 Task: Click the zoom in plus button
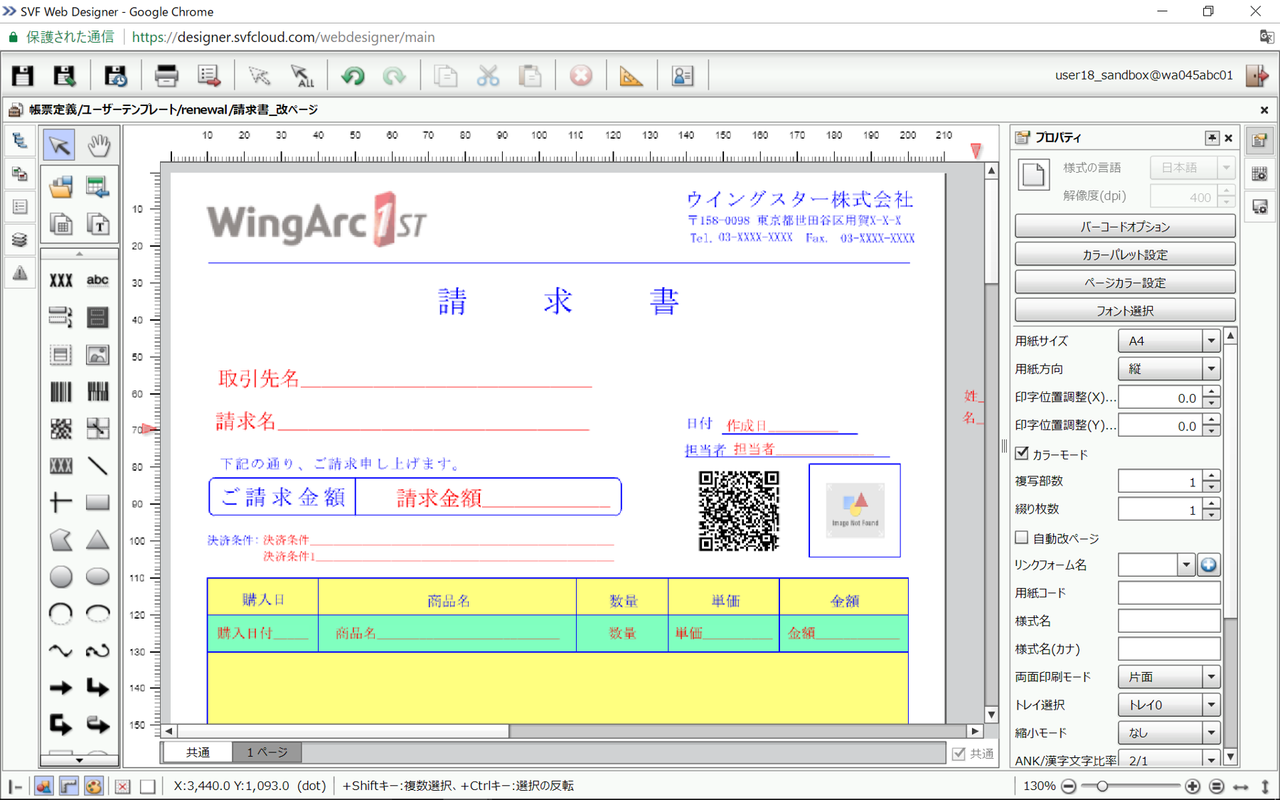tap(1193, 786)
